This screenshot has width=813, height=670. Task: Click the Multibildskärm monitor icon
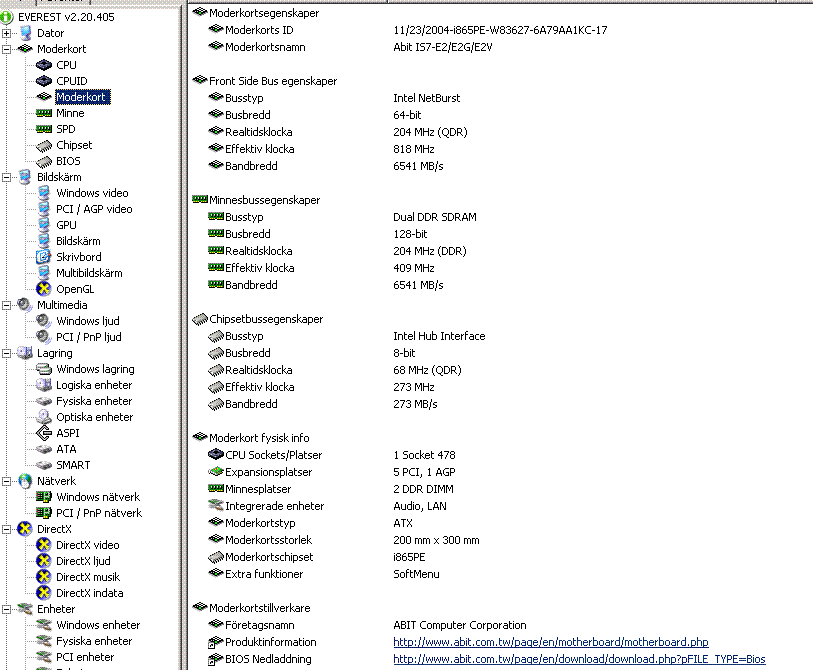tap(44, 273)
